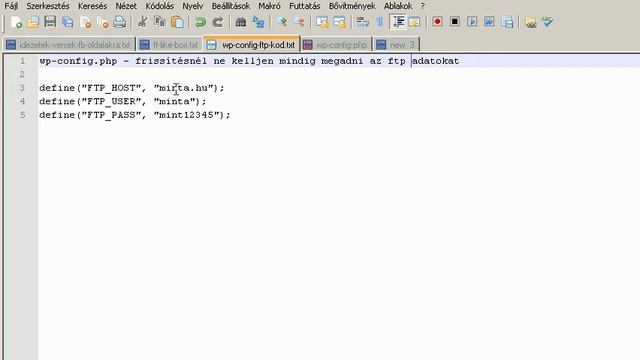Open the Ablakok menu

point(398,6)
